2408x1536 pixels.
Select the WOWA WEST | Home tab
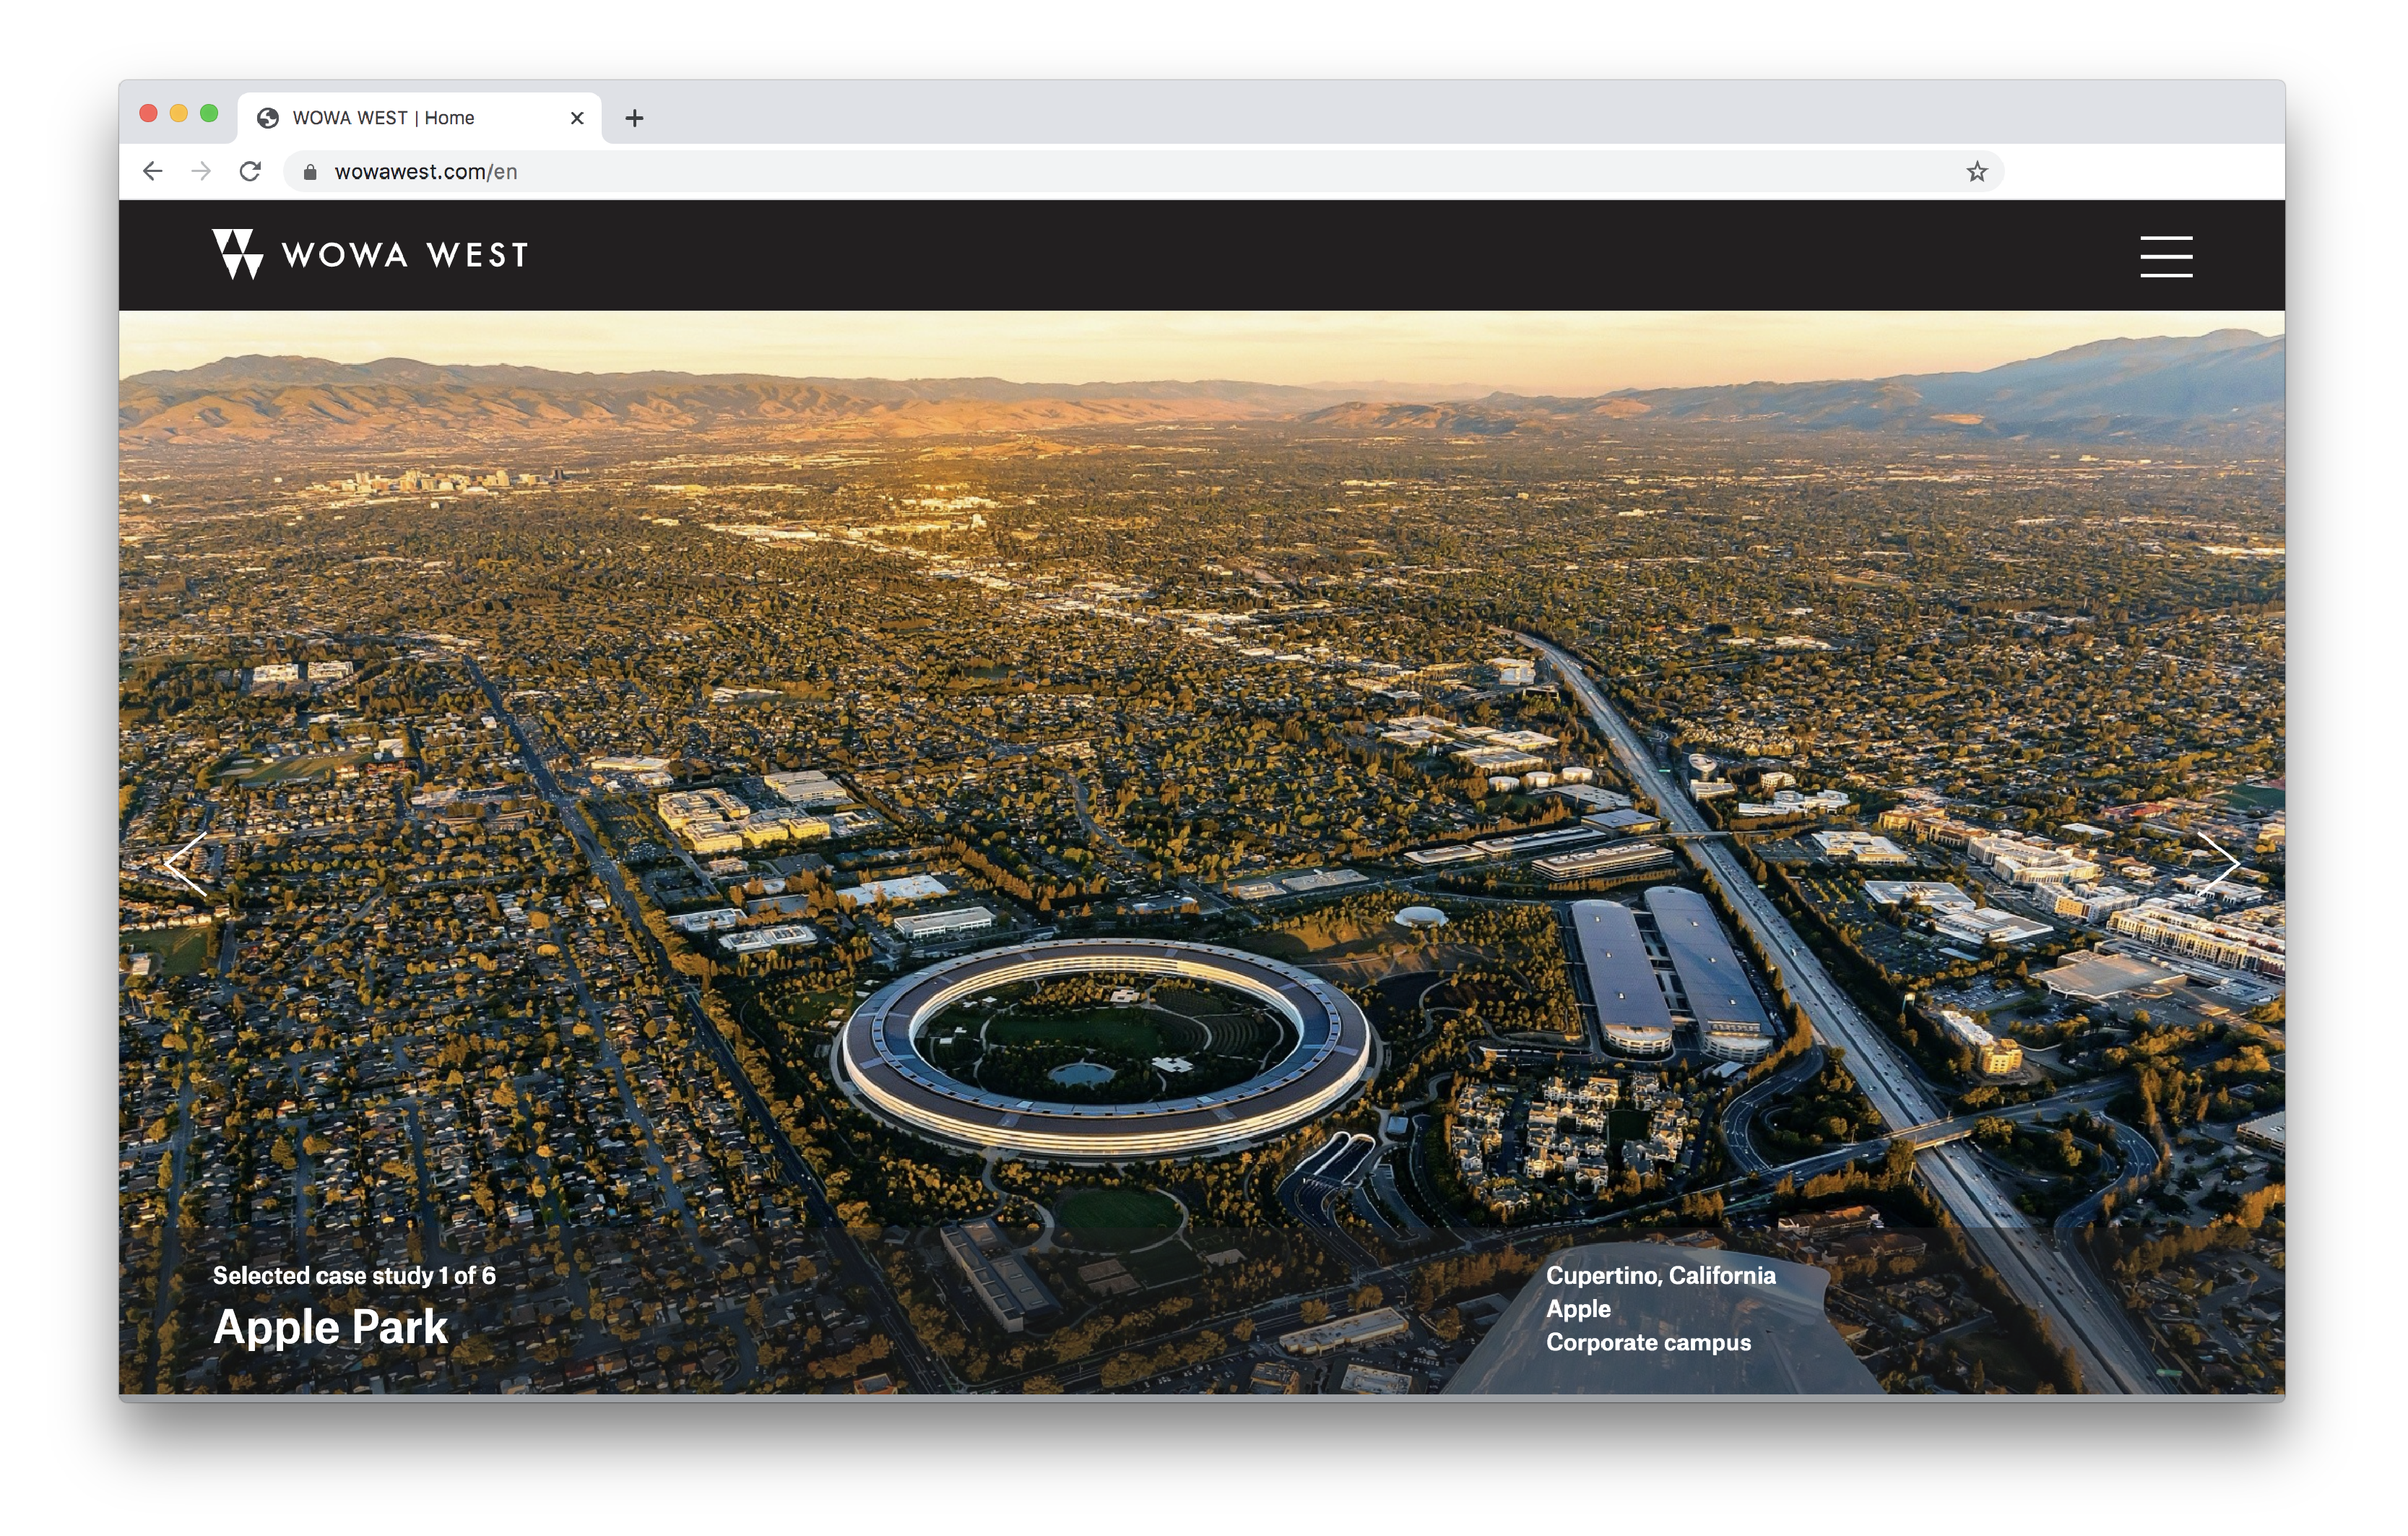(x=420, y=118)
